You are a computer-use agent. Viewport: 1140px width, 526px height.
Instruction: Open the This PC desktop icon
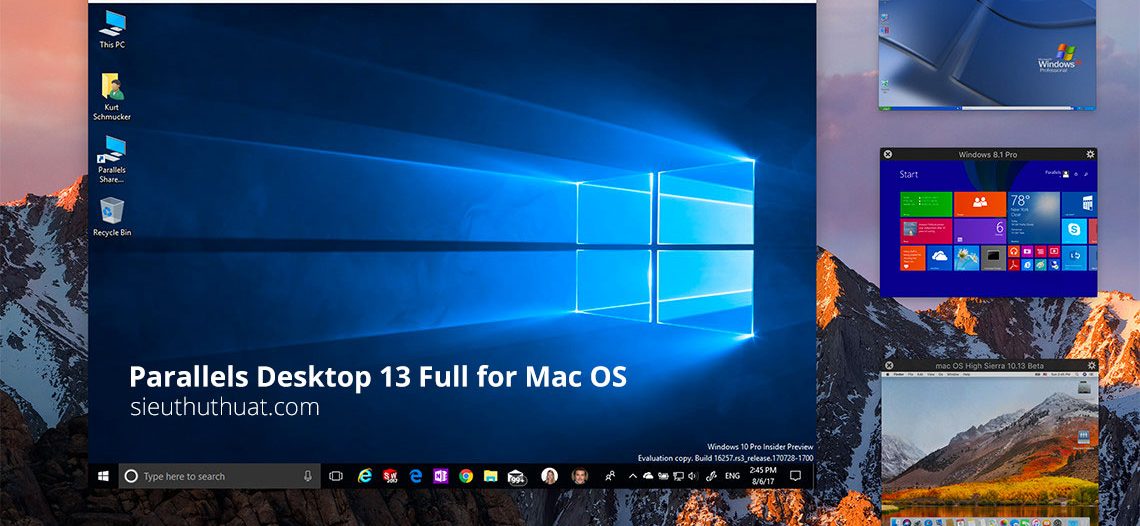[112, 30]
